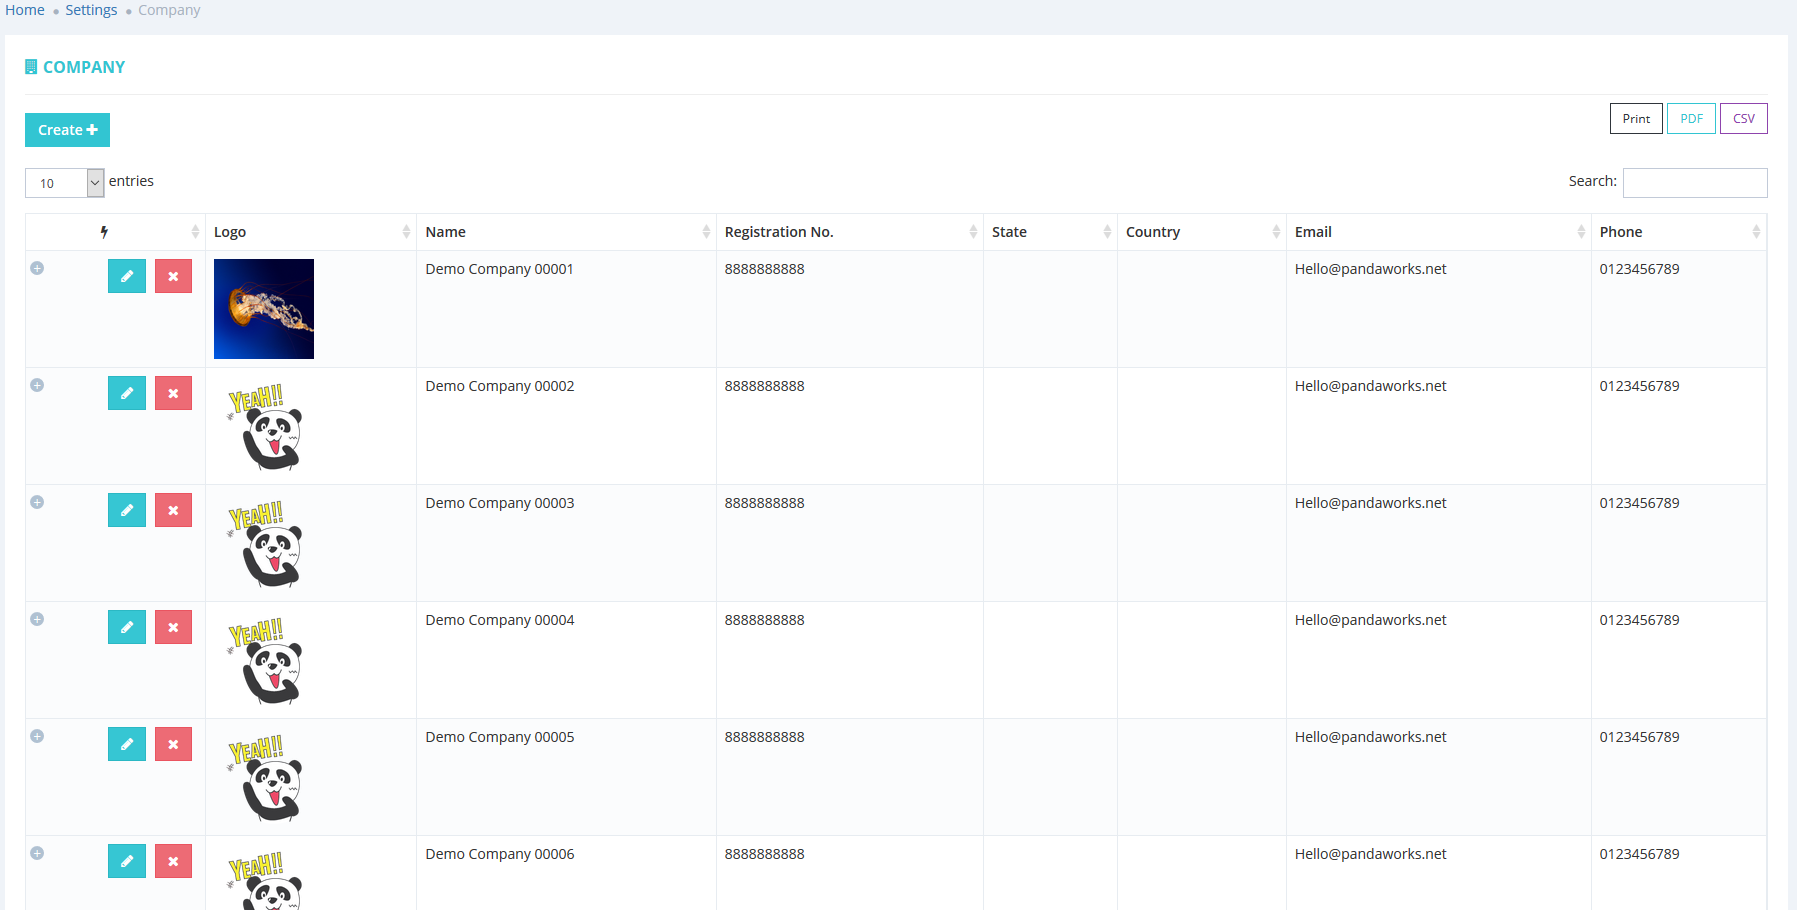Delete Demo Company 00001 using red X
The image size is (1797, 910).
pos(173,276)
